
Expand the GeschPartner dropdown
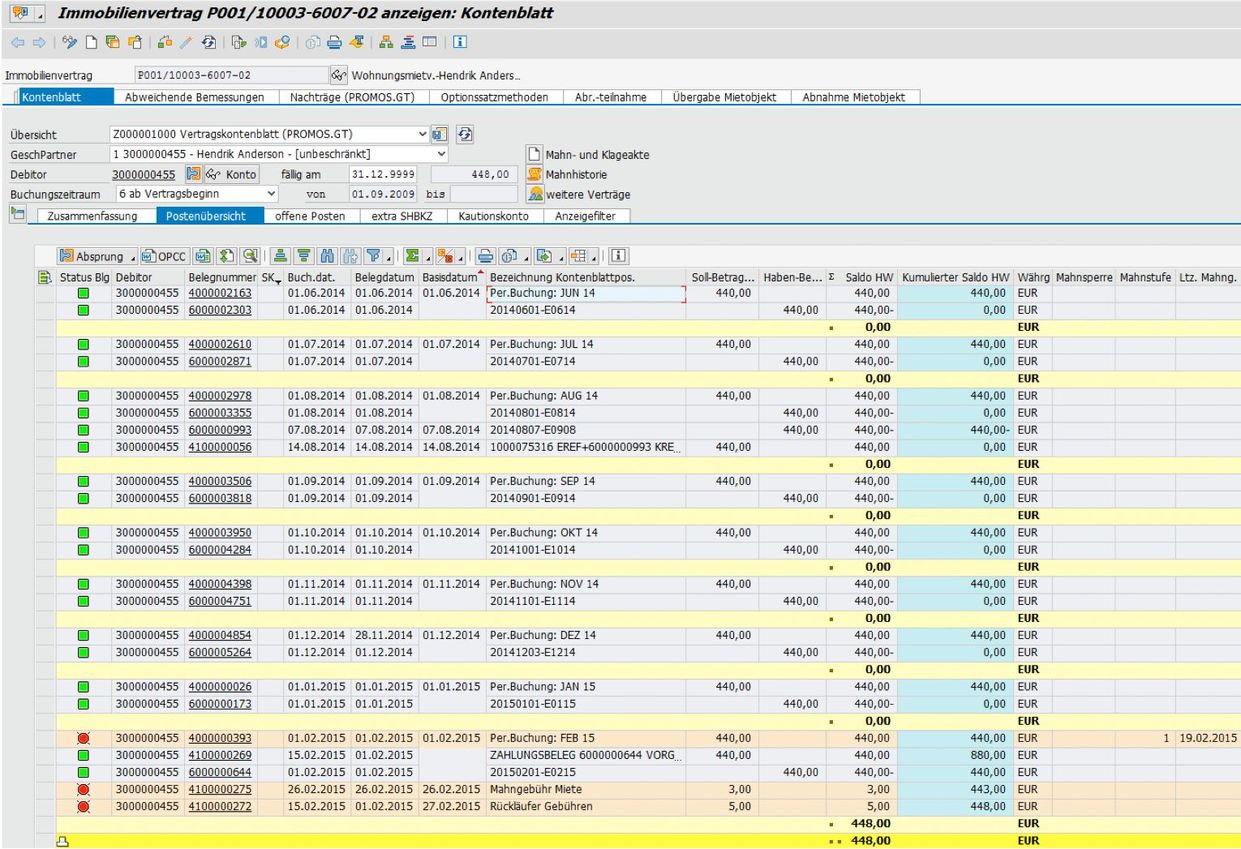pos(442,154)
